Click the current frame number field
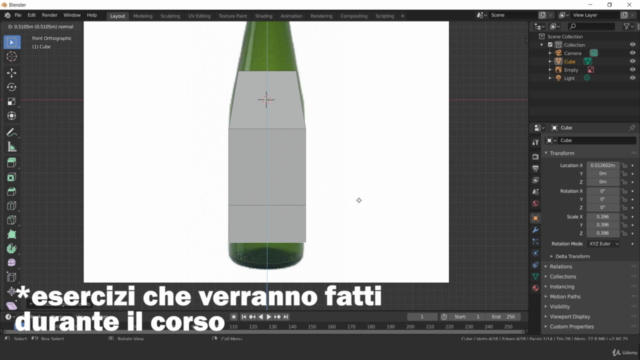Screen dimensions: 640x360 pos(422,317)
